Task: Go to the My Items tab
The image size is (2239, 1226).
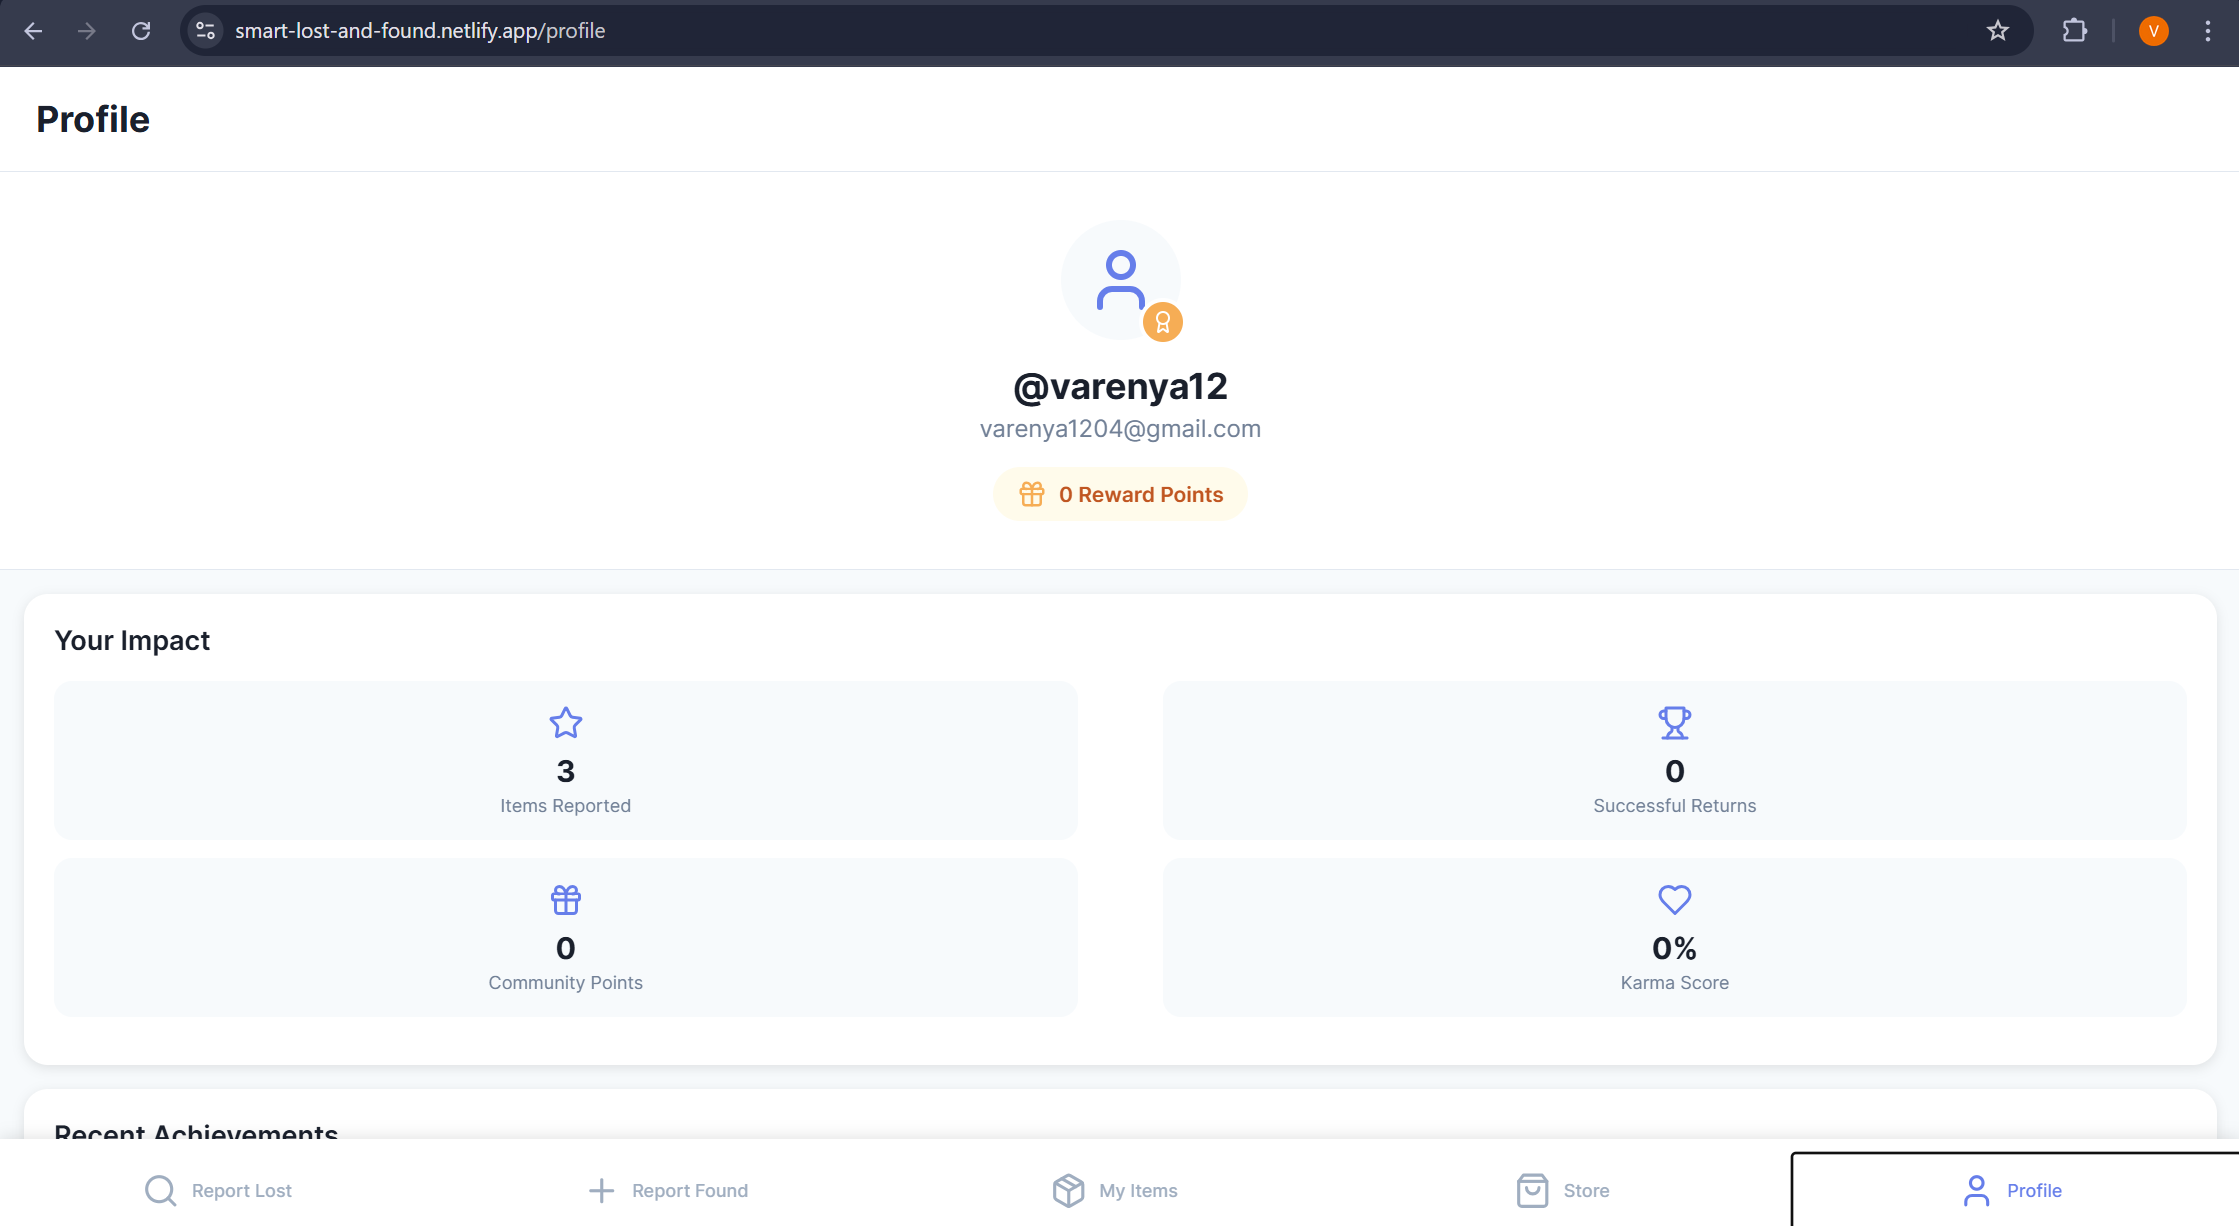Action: tap(1115, 1190)
